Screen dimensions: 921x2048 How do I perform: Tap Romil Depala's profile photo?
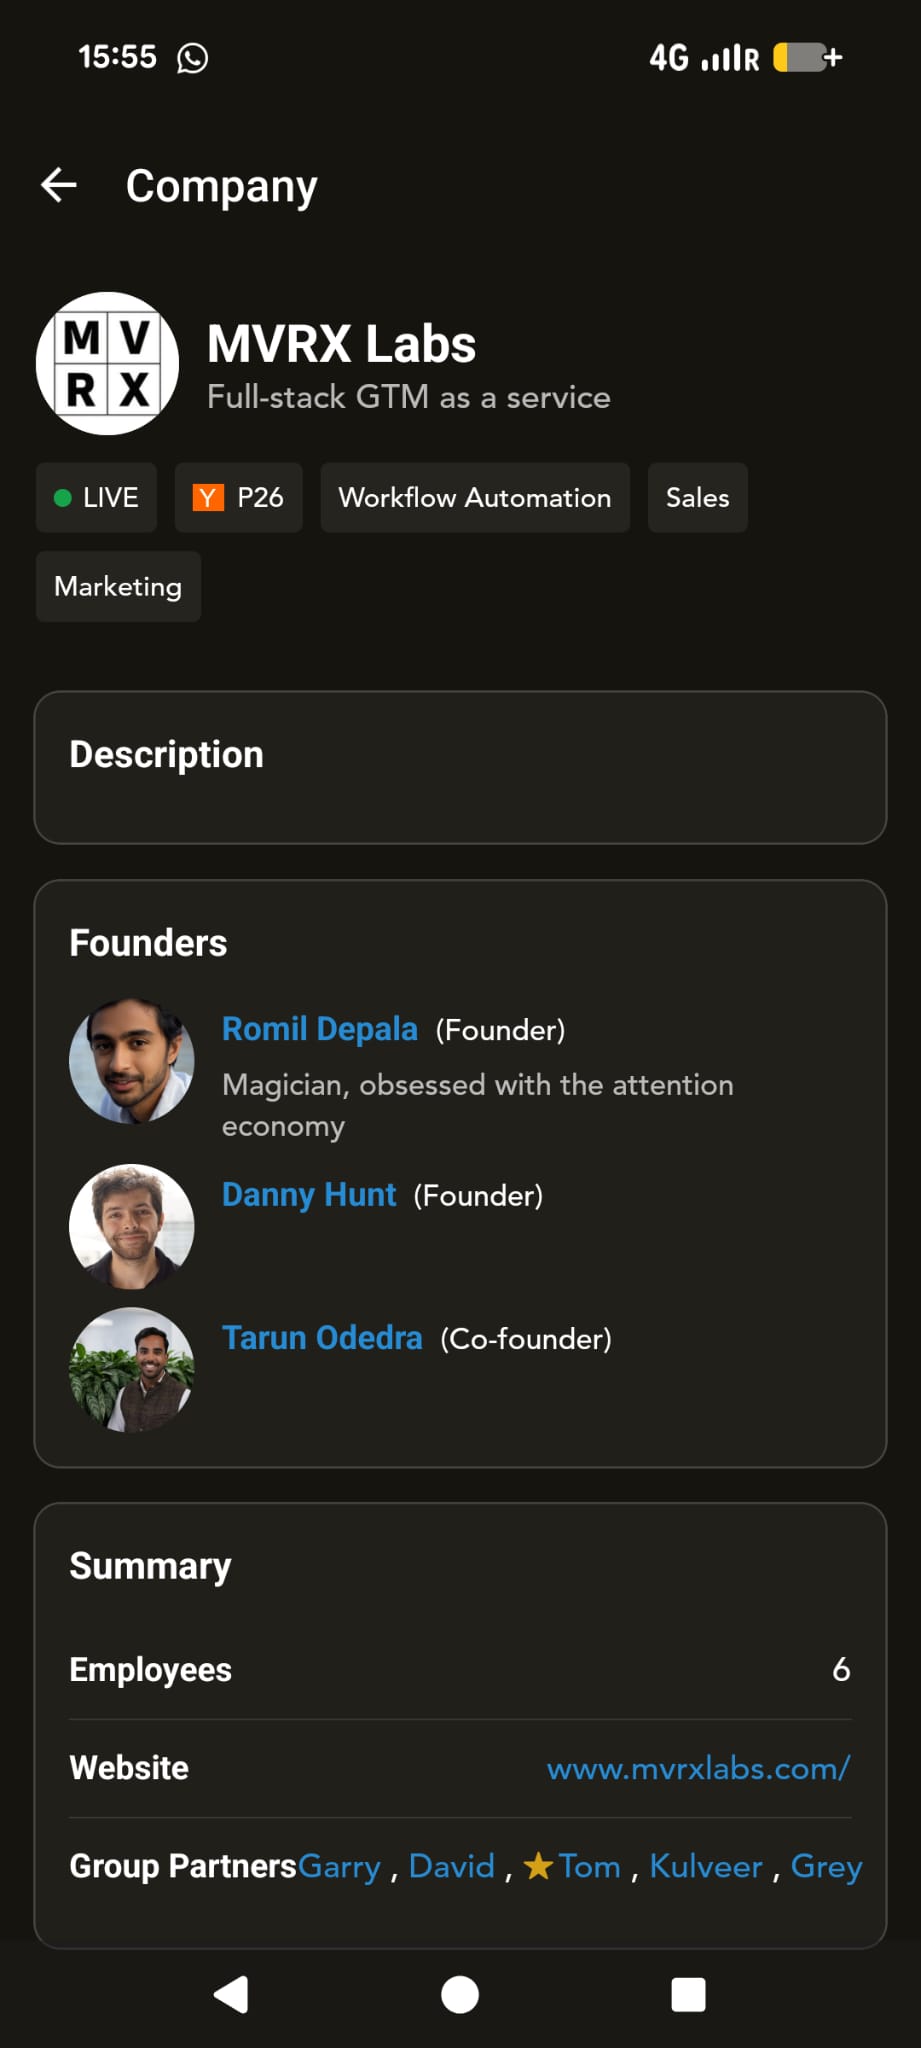coord(132,1061)
